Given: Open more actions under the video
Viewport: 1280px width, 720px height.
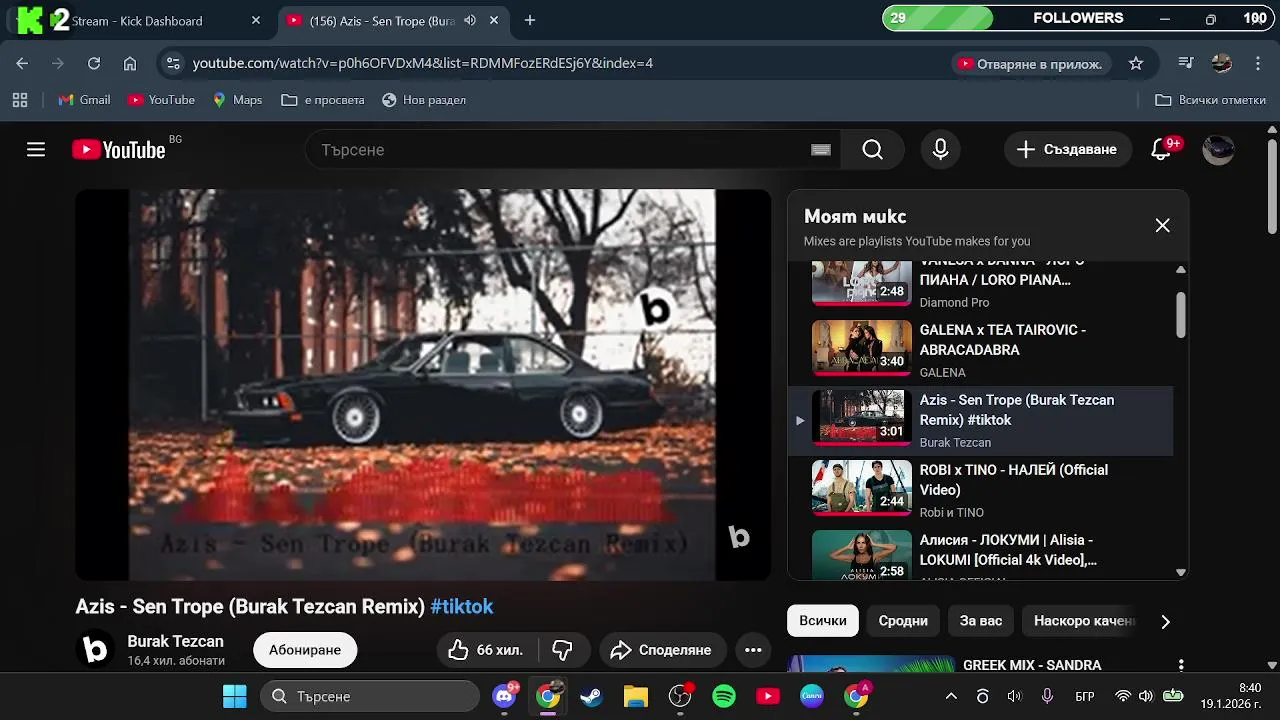Looking at the screenshot, I should pyautogui.click(x=753, y=650).
